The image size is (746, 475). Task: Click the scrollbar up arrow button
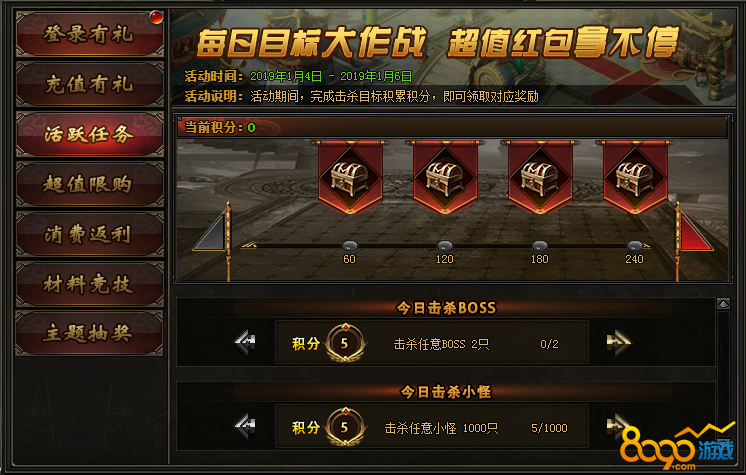pos(723,304)
